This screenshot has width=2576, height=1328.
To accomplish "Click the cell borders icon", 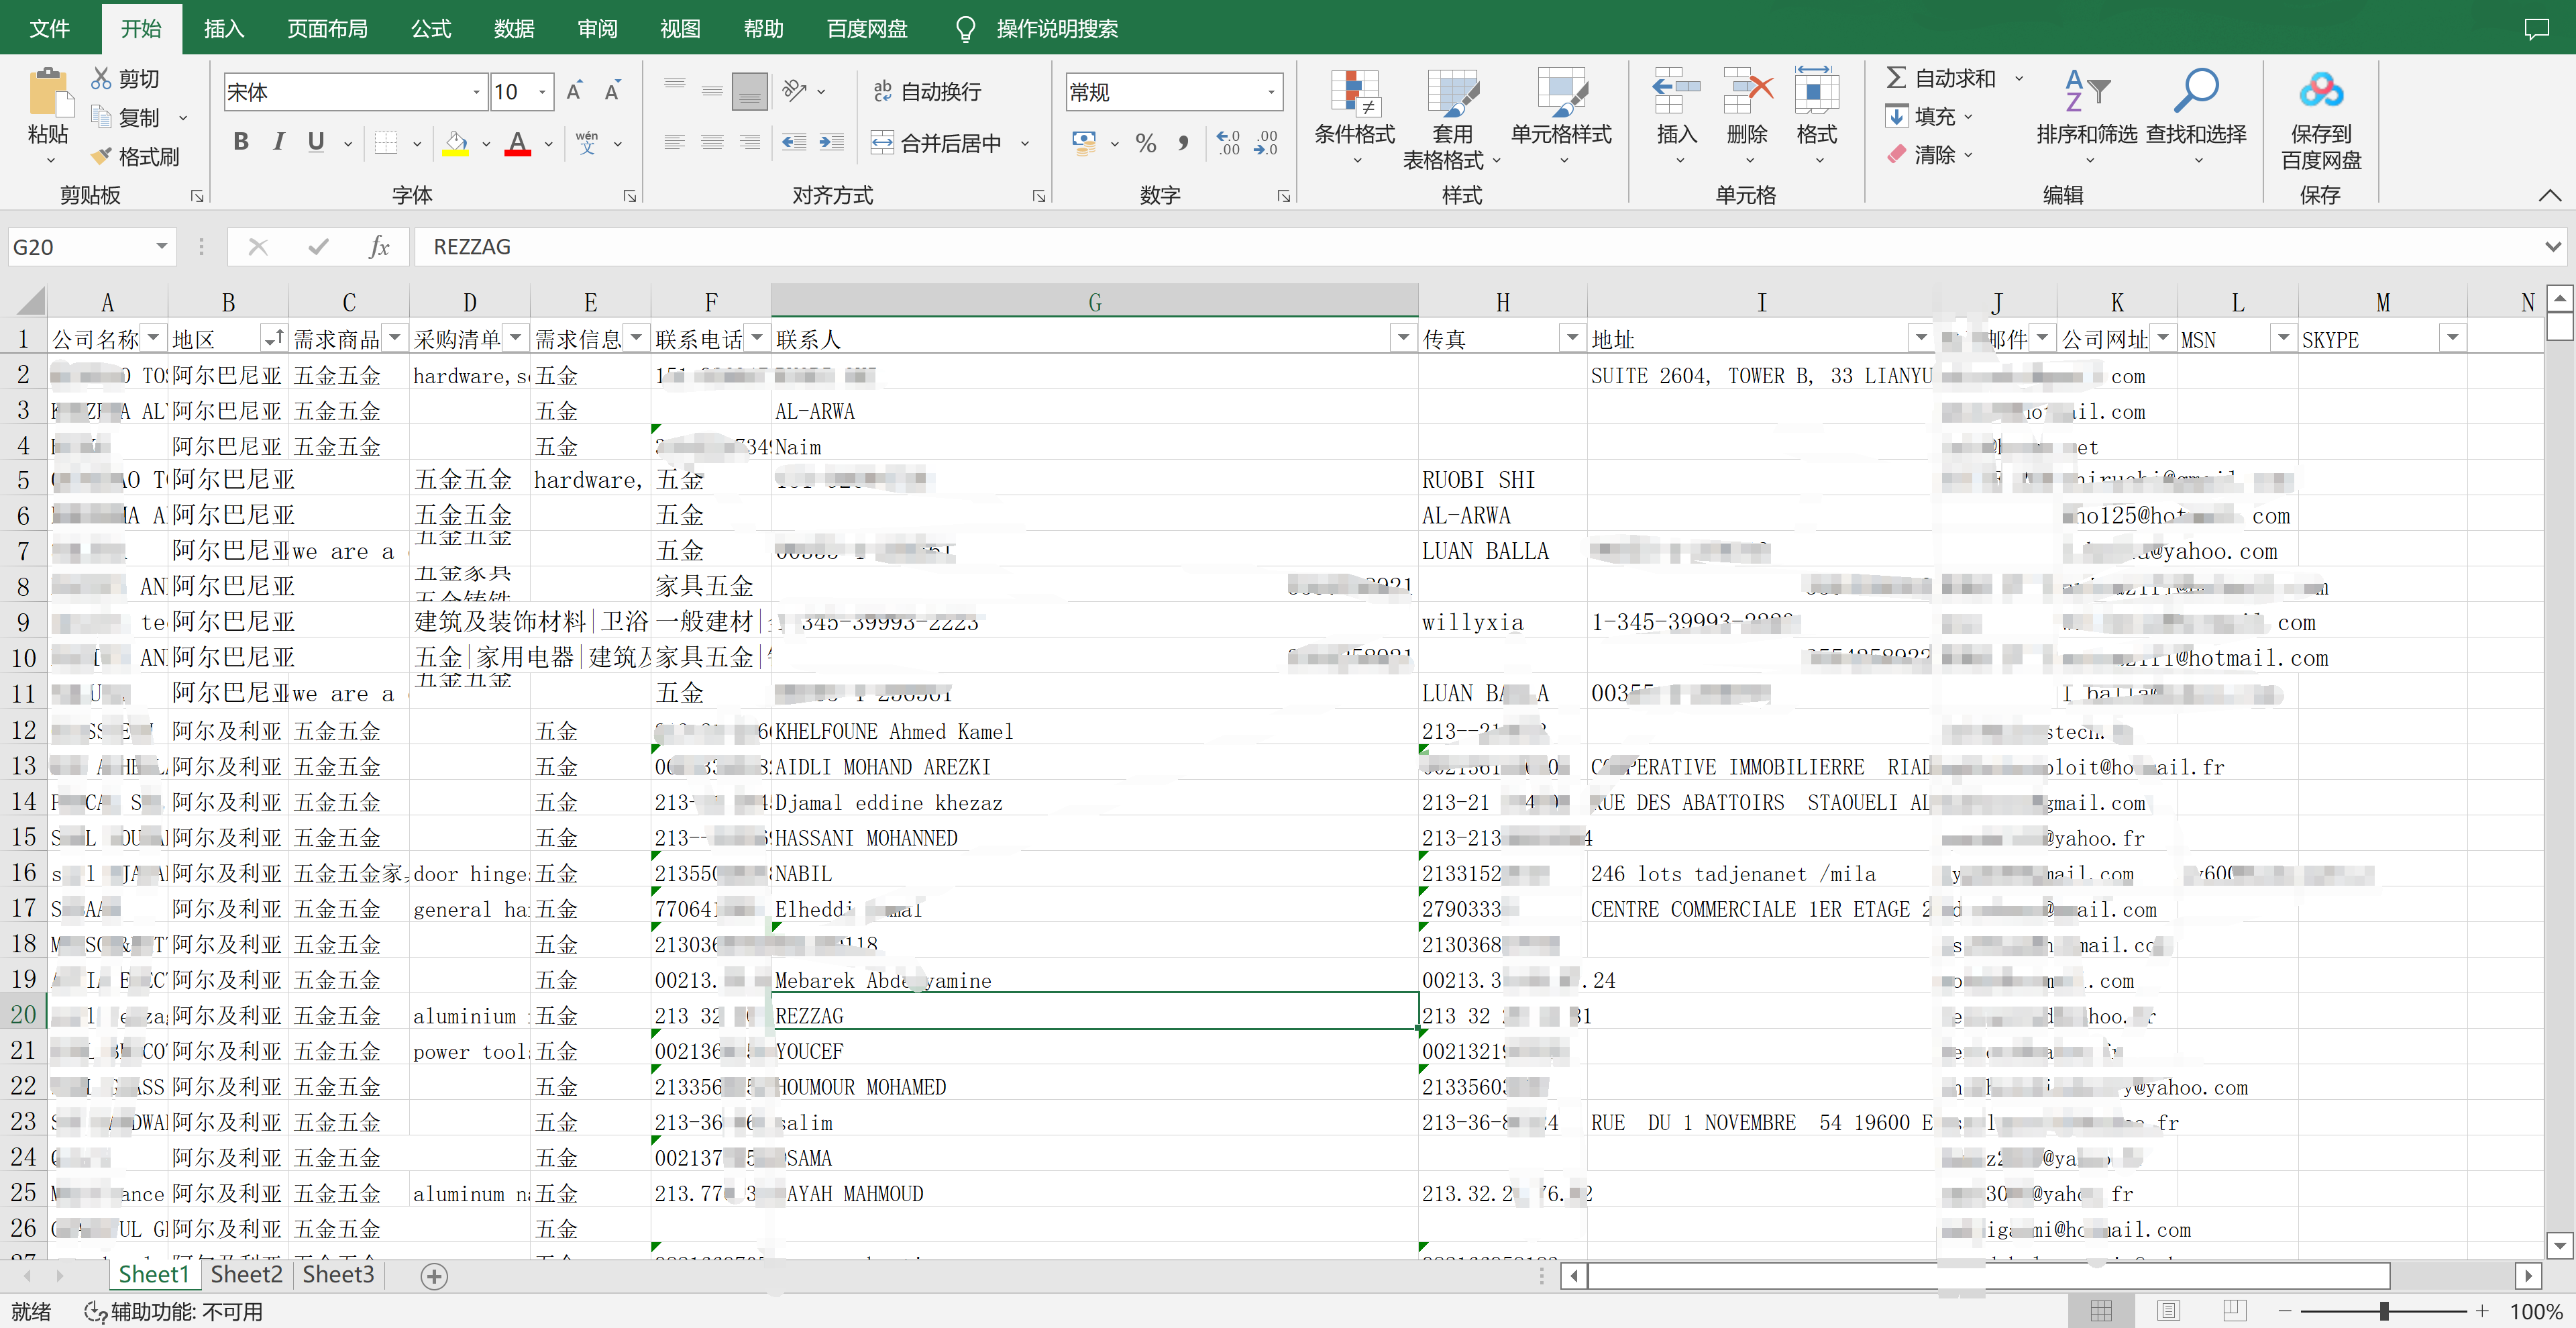I will 386,143.
